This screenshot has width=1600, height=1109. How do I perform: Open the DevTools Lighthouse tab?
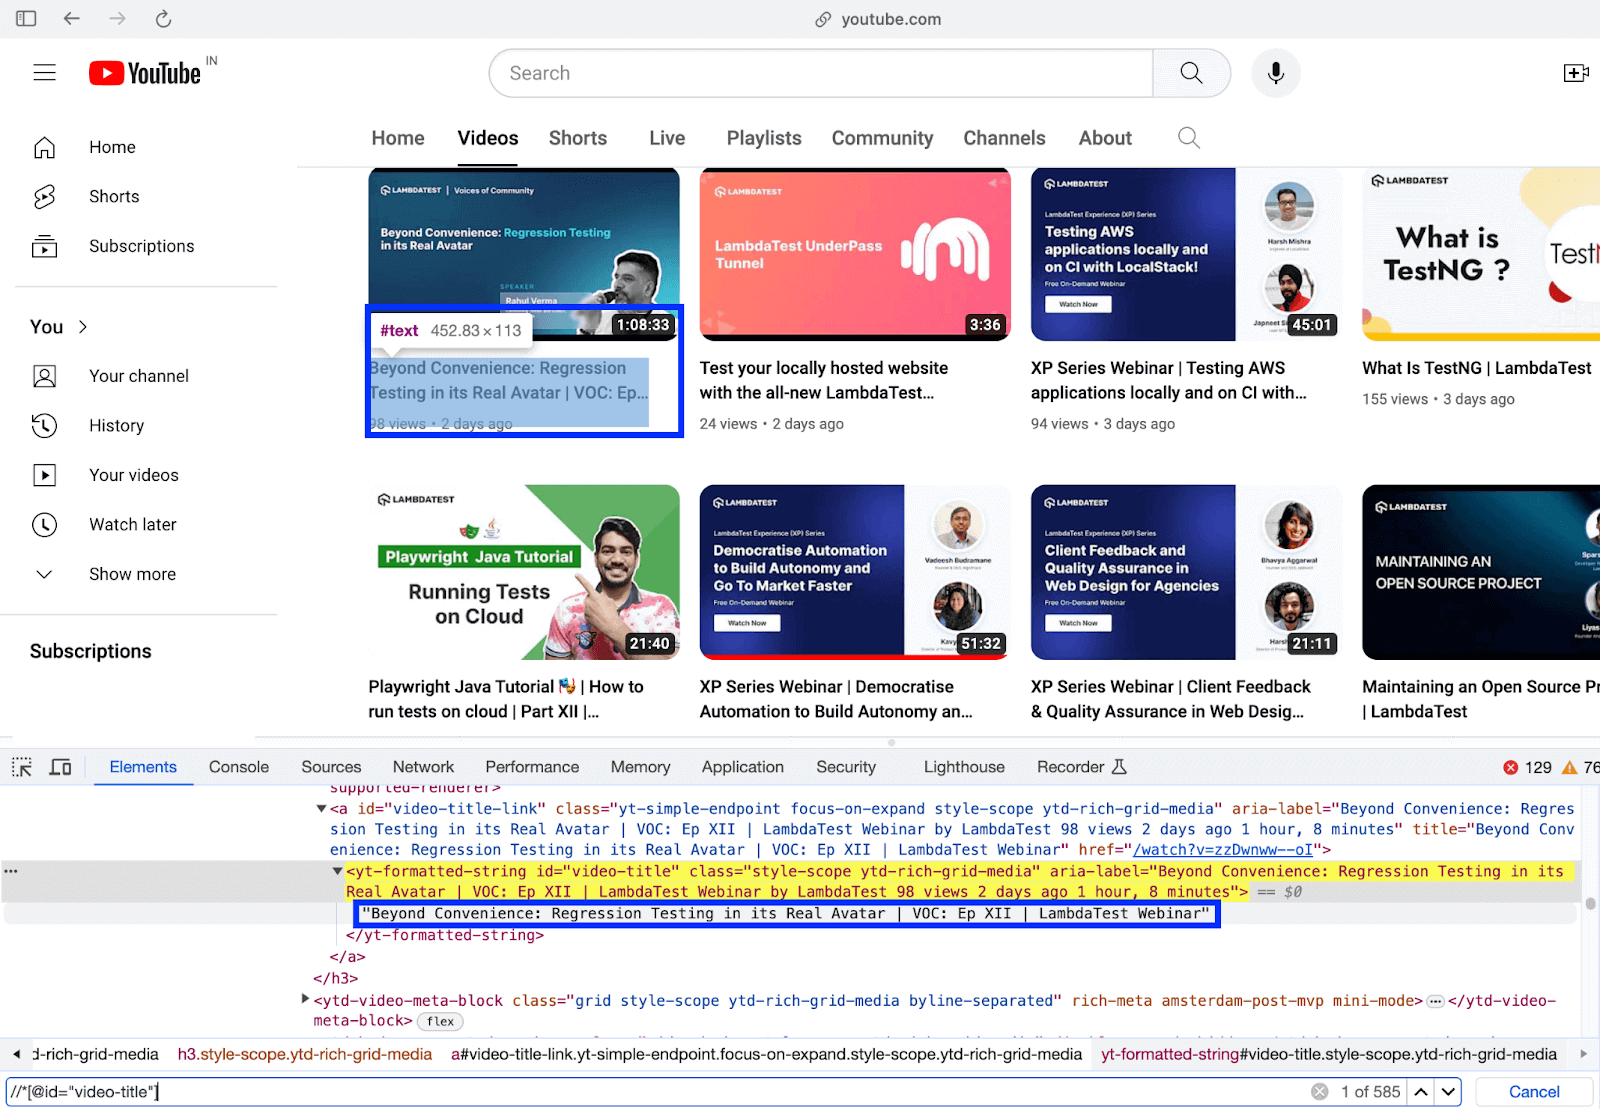click(964, 767)
